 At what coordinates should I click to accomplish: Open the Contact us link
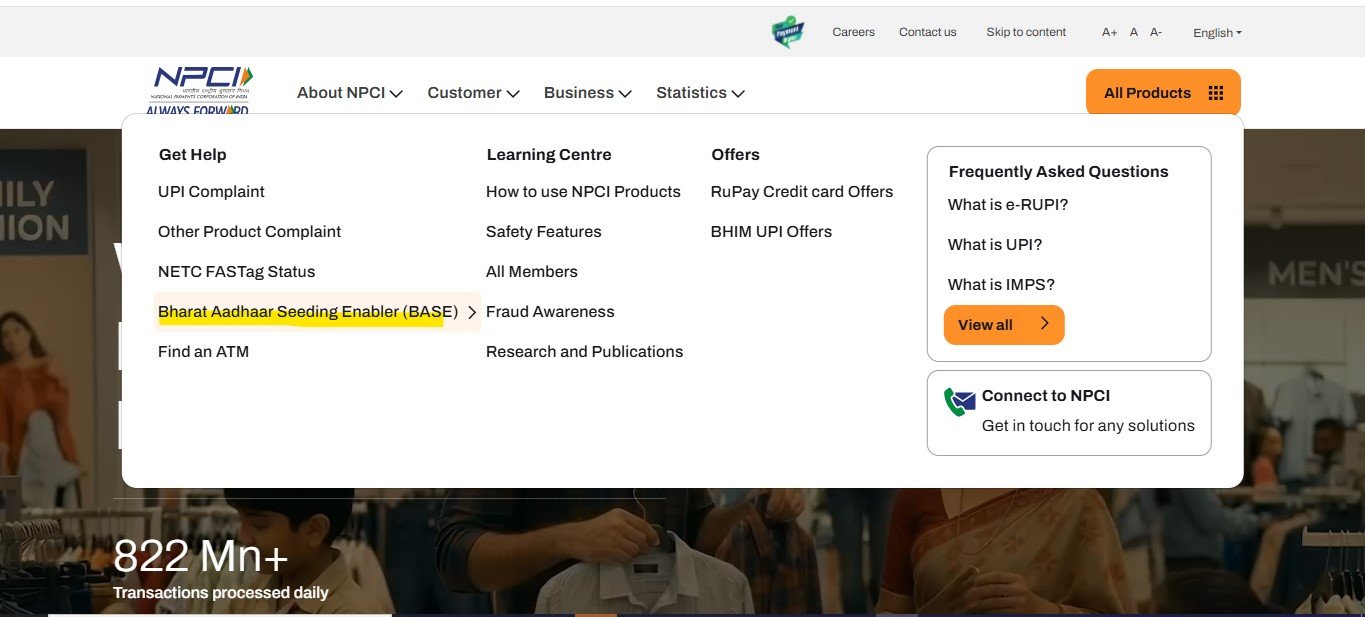pyautogui.click(x=928, y=32)
